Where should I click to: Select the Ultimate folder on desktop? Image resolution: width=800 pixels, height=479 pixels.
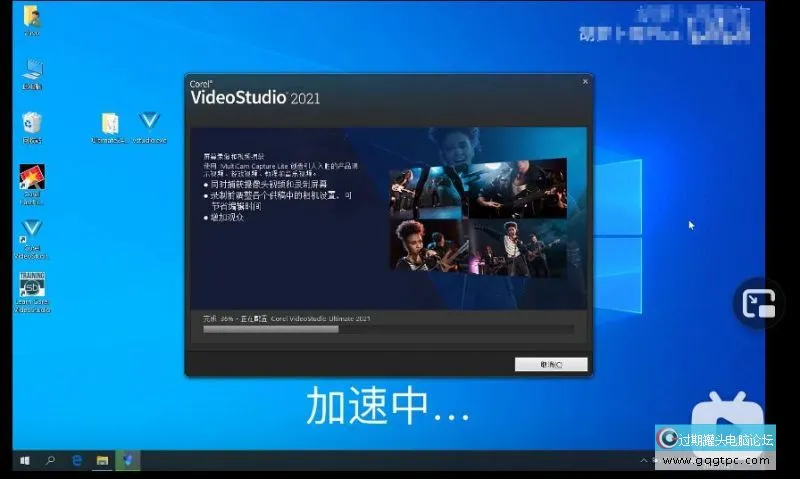point(110,124)
